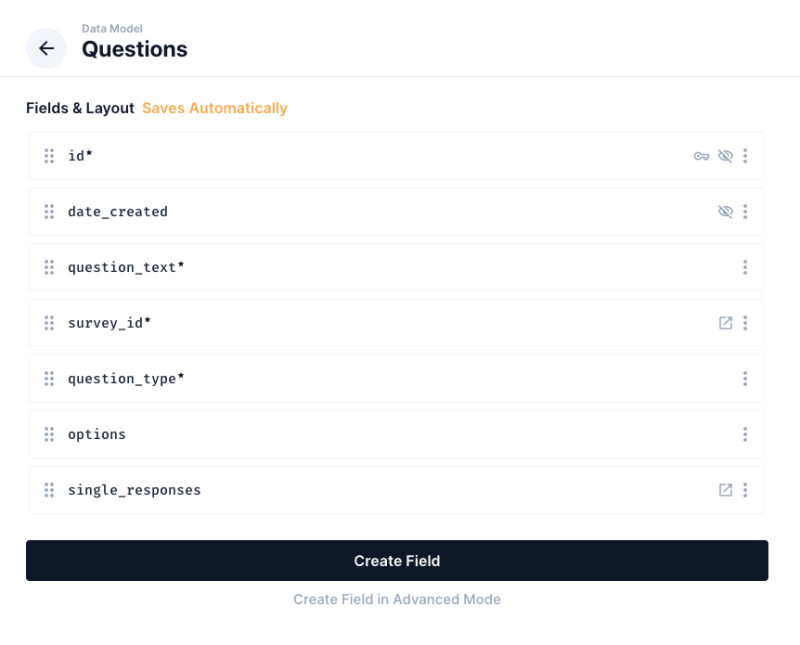Click Create Field in Advanced Mode link
The height and width of the screenshot is (645, 800).
[397, 599]
